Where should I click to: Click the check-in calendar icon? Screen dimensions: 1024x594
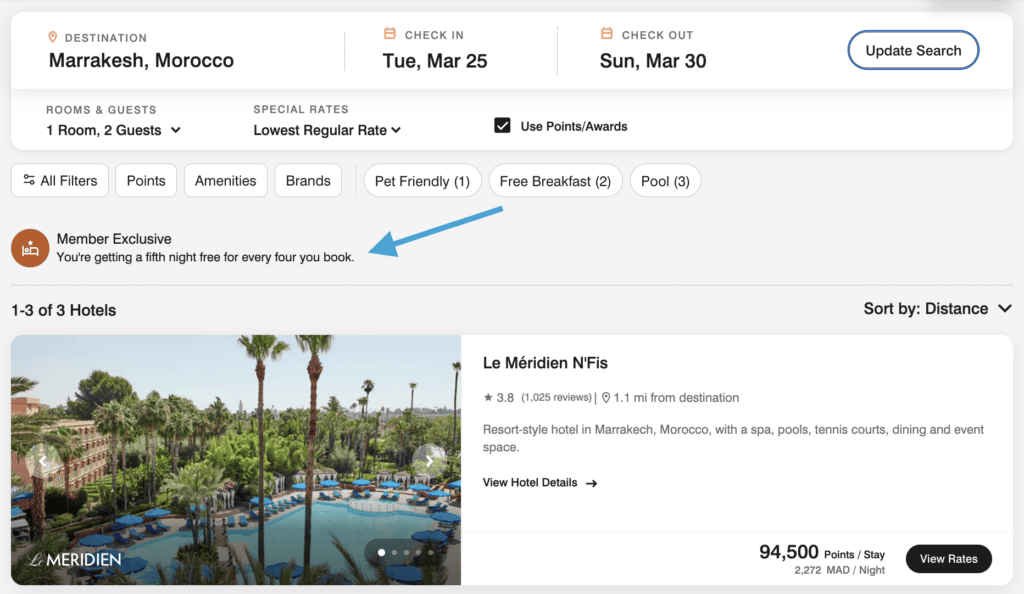(x=390, y=35)
